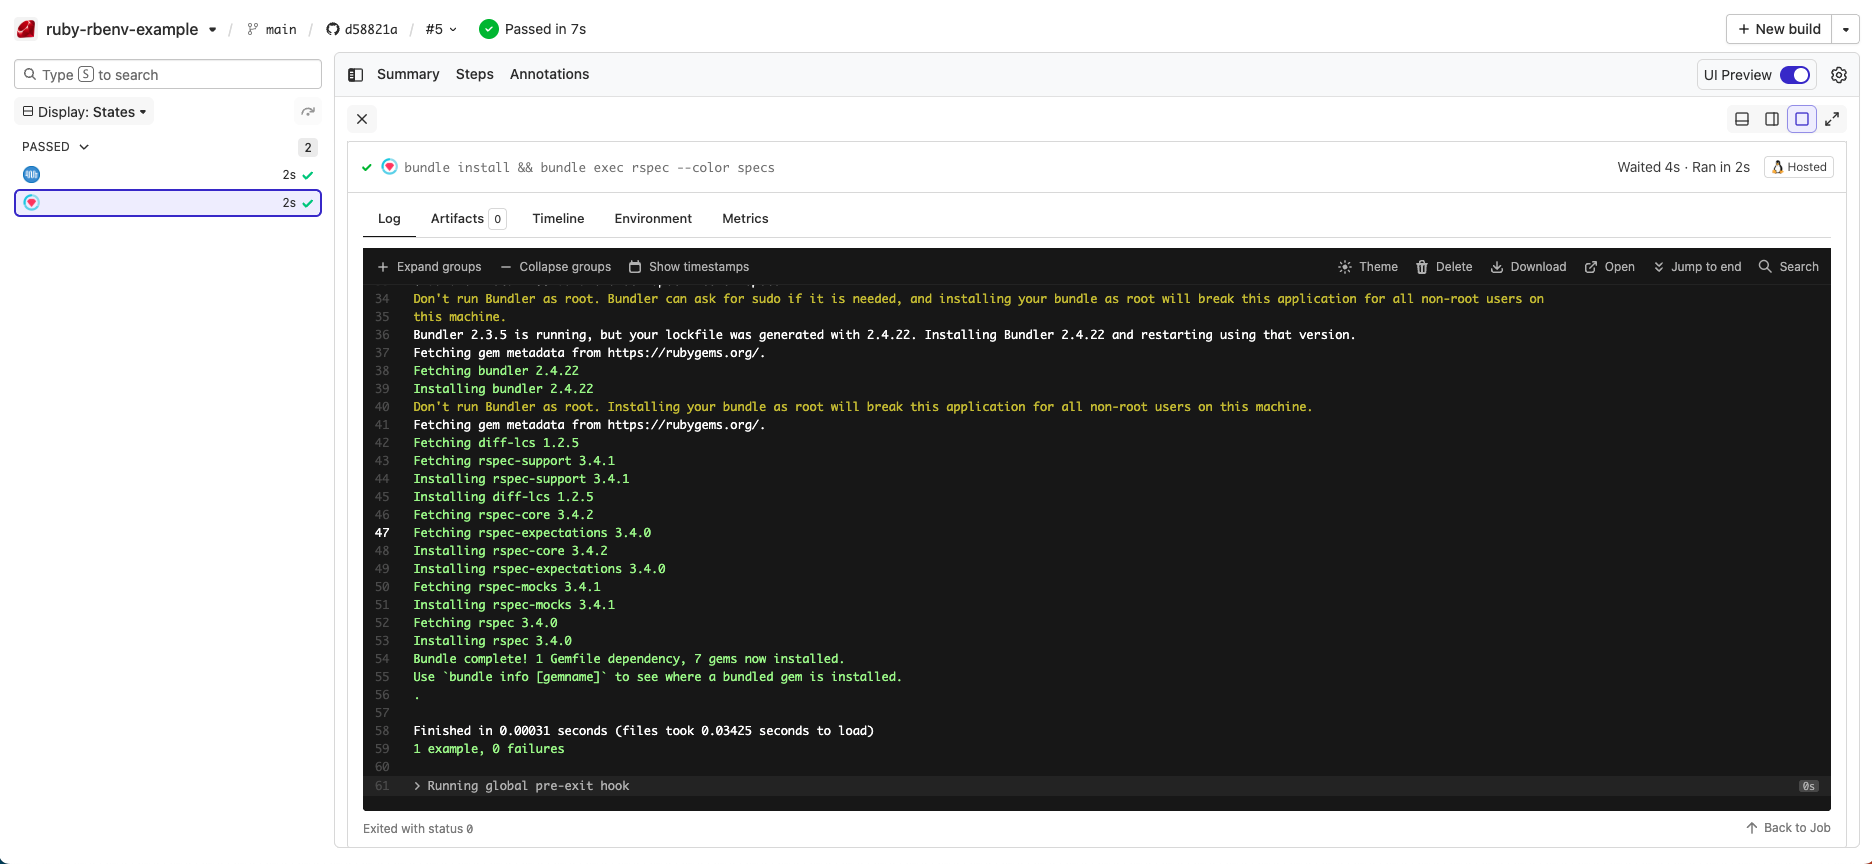Click 'Installing bundler 2.4.22' log line

tap(503, 389)
